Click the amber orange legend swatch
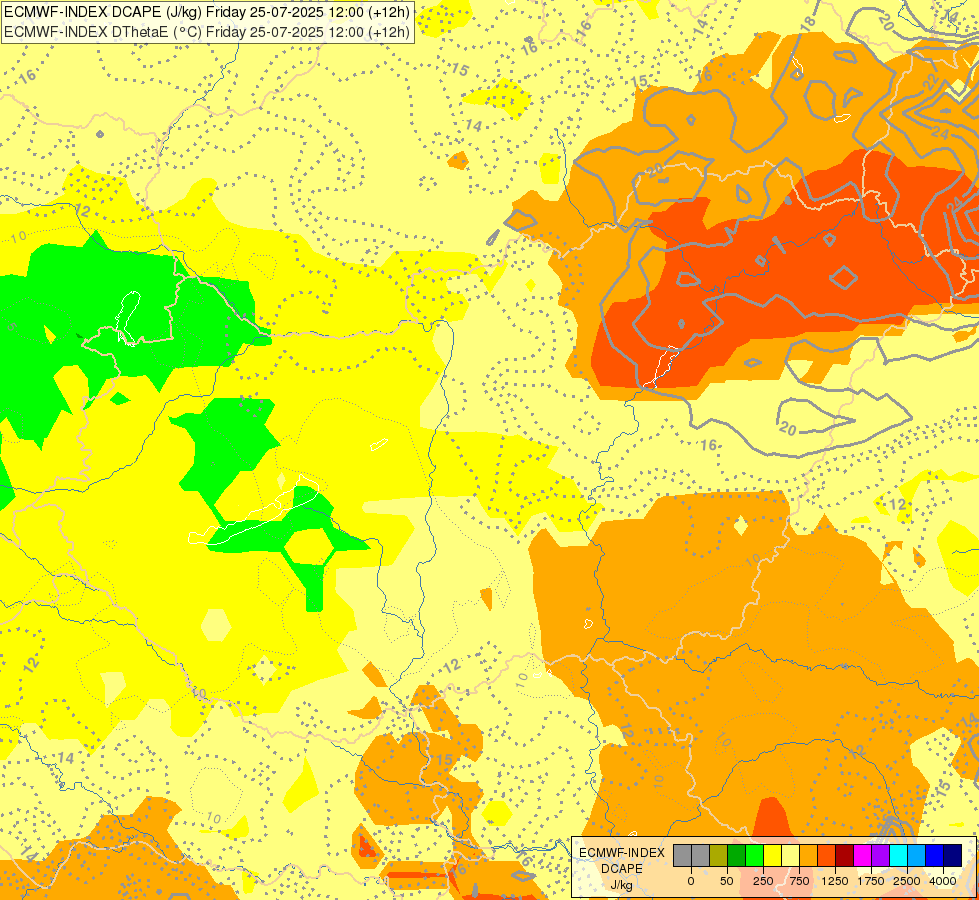Screen dimensions: 979x900 pyautogui.click(x=809, y=856)
